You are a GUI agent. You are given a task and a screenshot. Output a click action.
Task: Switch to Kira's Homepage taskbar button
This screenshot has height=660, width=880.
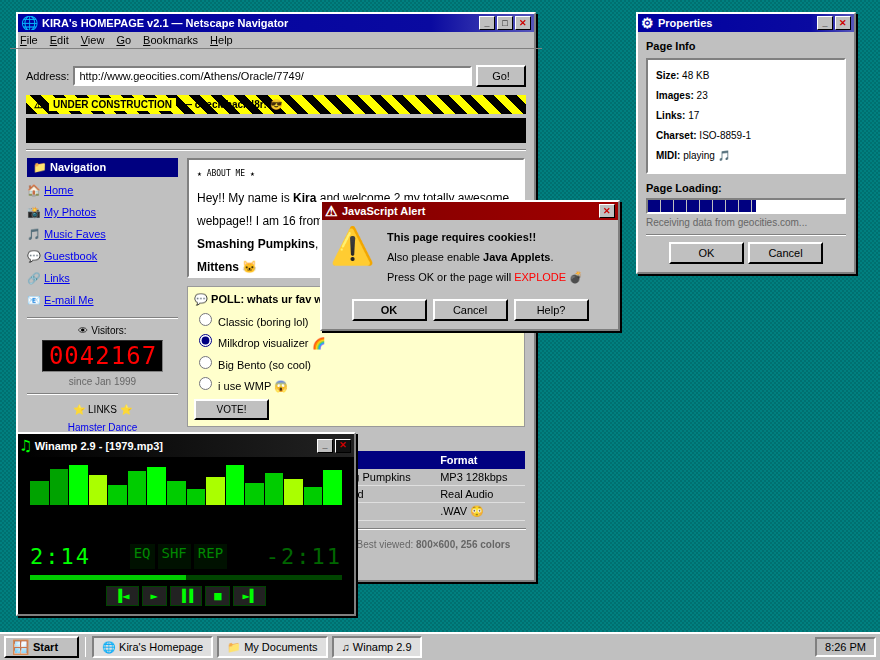153,647
